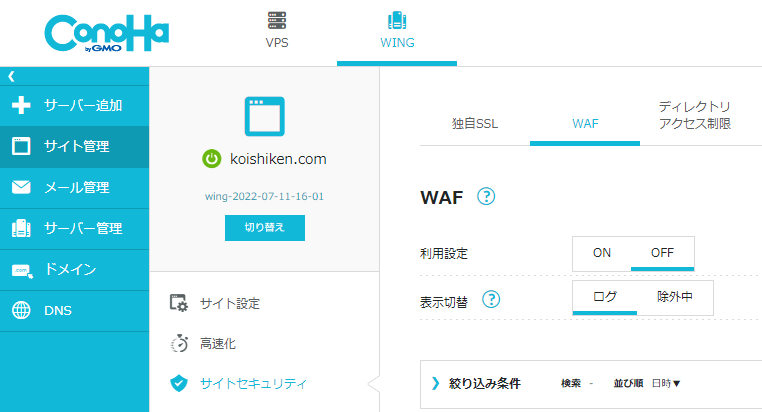Turn WAF 利用設定 ON

[602, 253]
